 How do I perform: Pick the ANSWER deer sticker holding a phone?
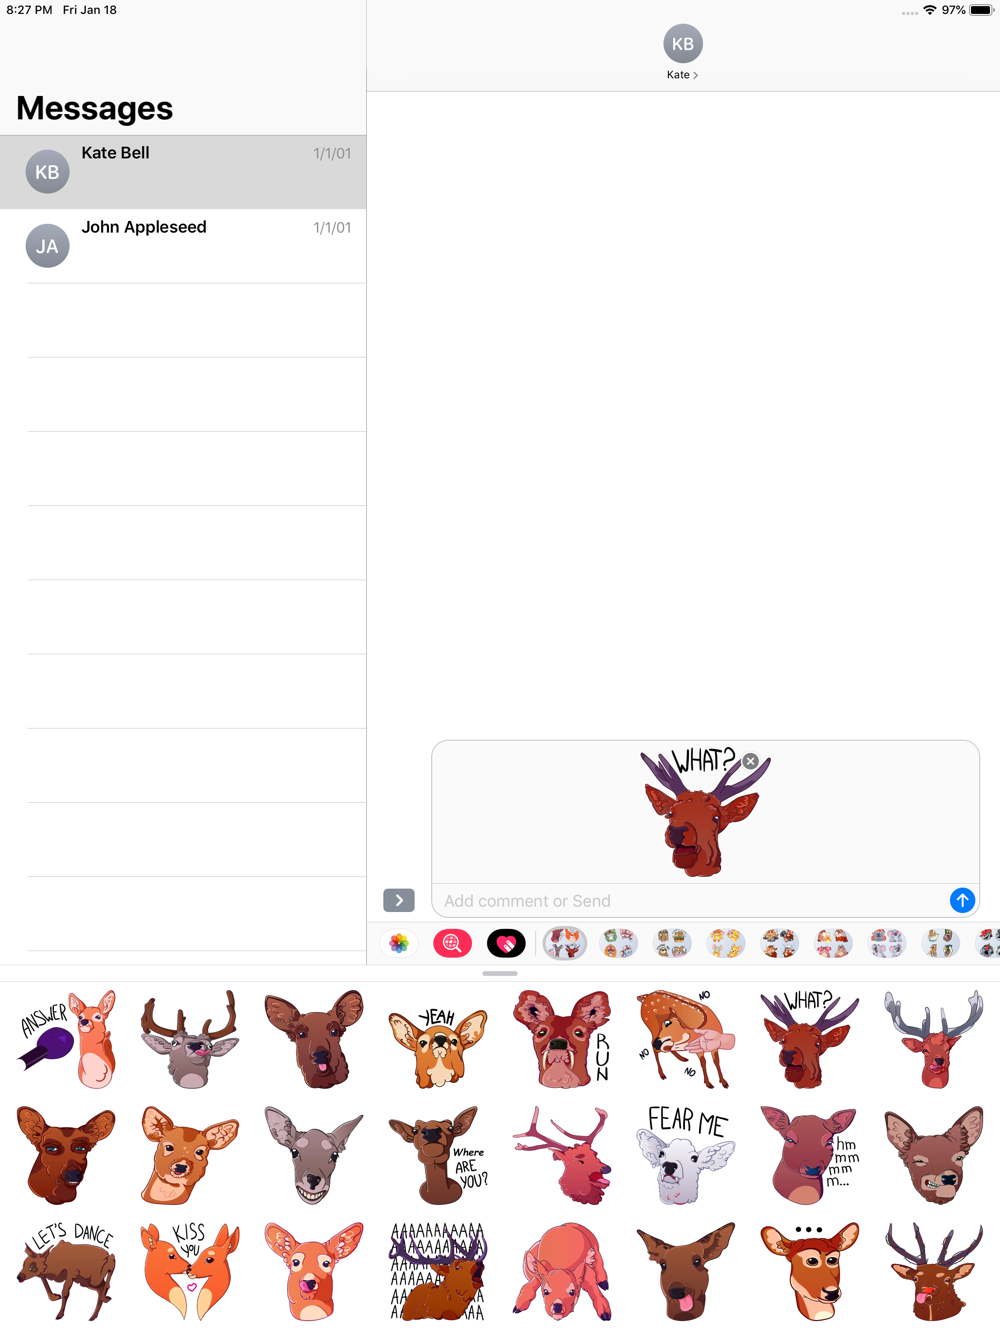(66, 1040)
